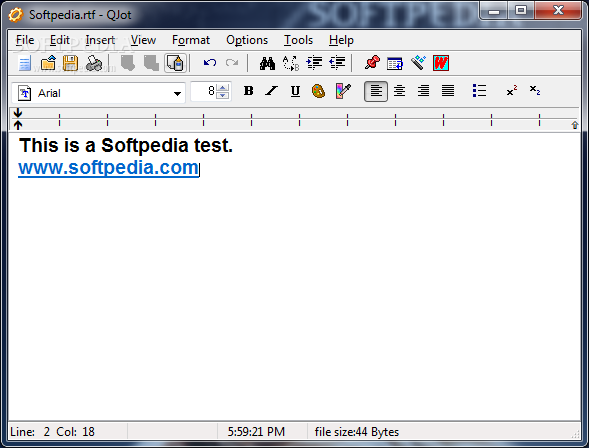Open the Format menu

click(x=191, y=40)
